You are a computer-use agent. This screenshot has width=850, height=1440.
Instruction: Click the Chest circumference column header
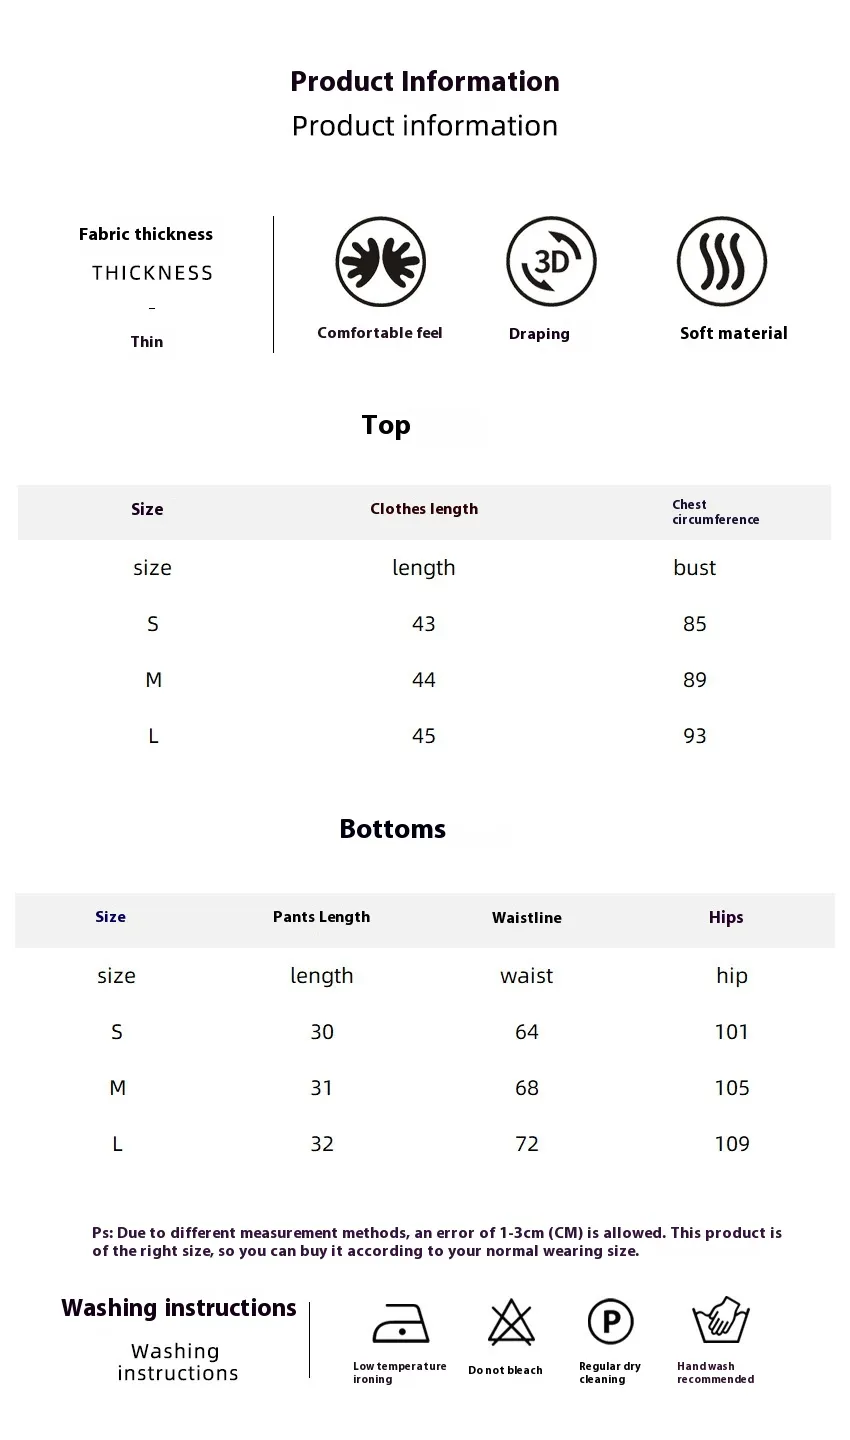click(715, 512)
